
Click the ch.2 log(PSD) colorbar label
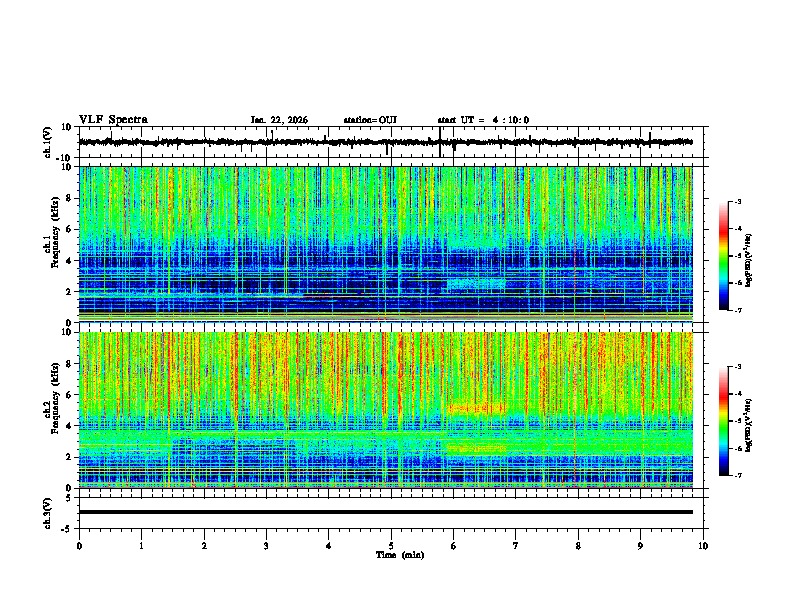[749, 425]
